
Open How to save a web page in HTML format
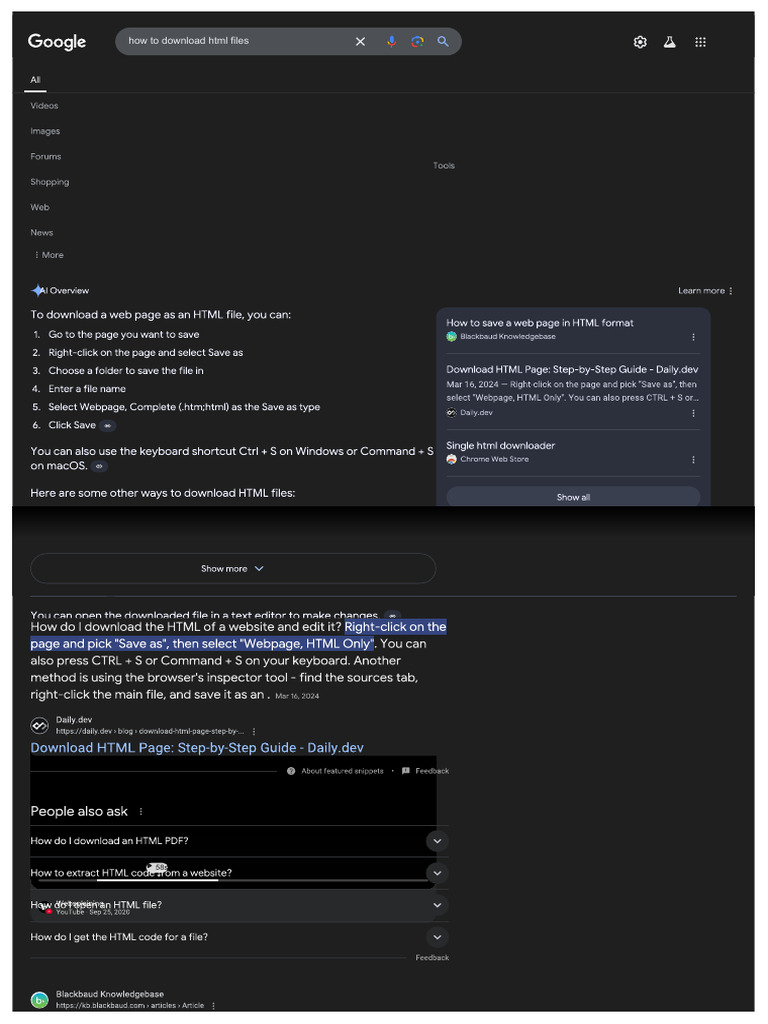click(539, 323)
